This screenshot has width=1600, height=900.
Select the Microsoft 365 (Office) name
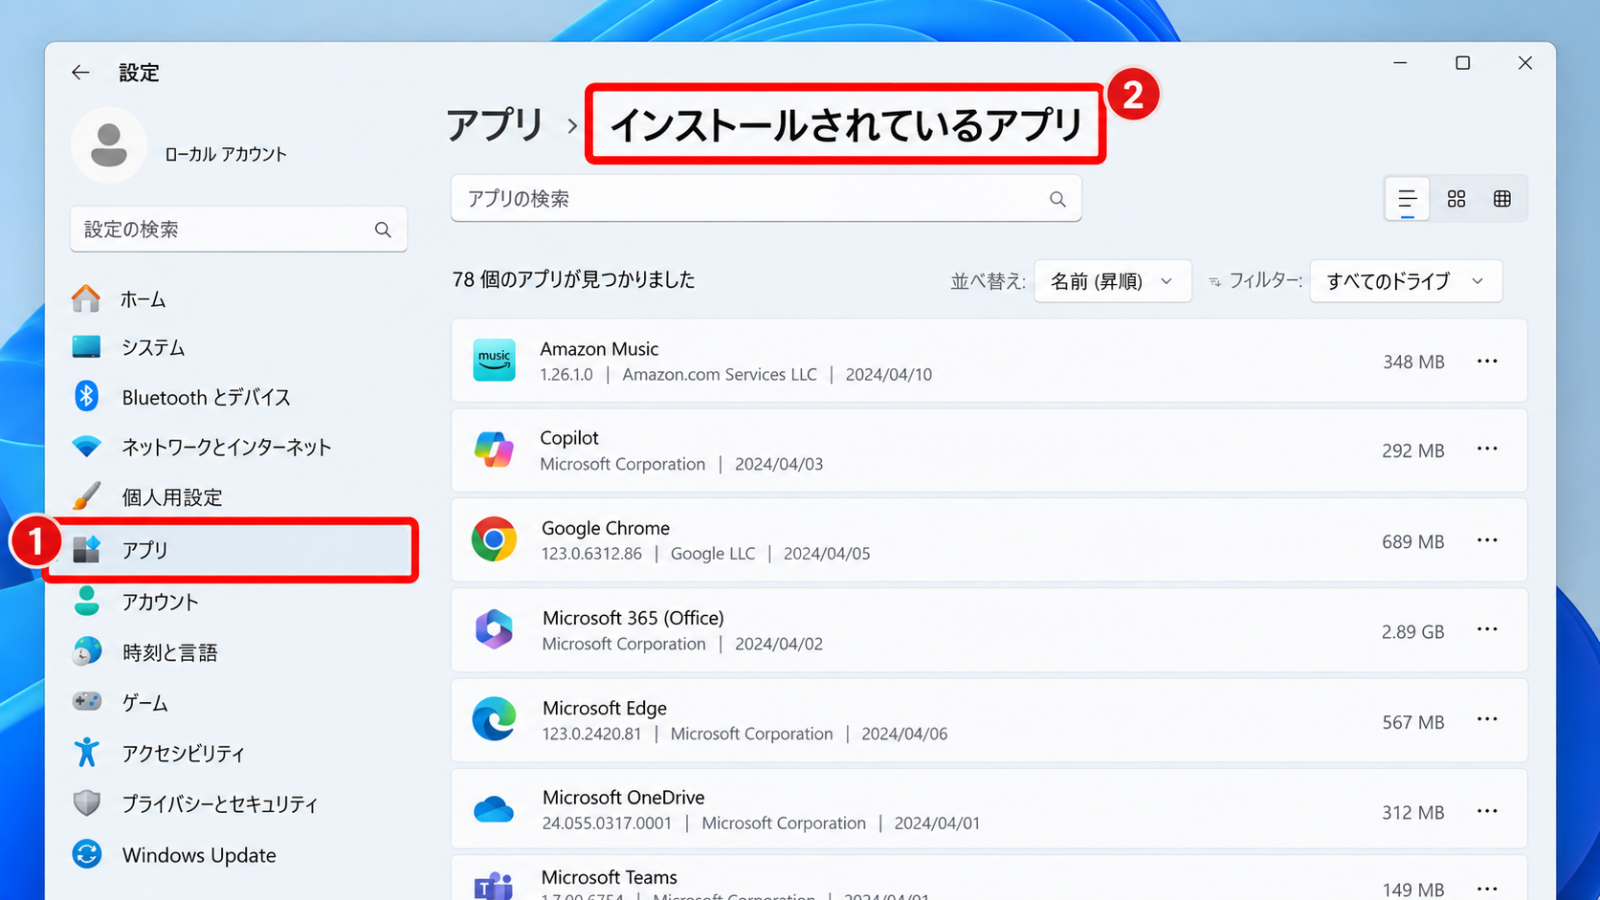click(633, 618)
